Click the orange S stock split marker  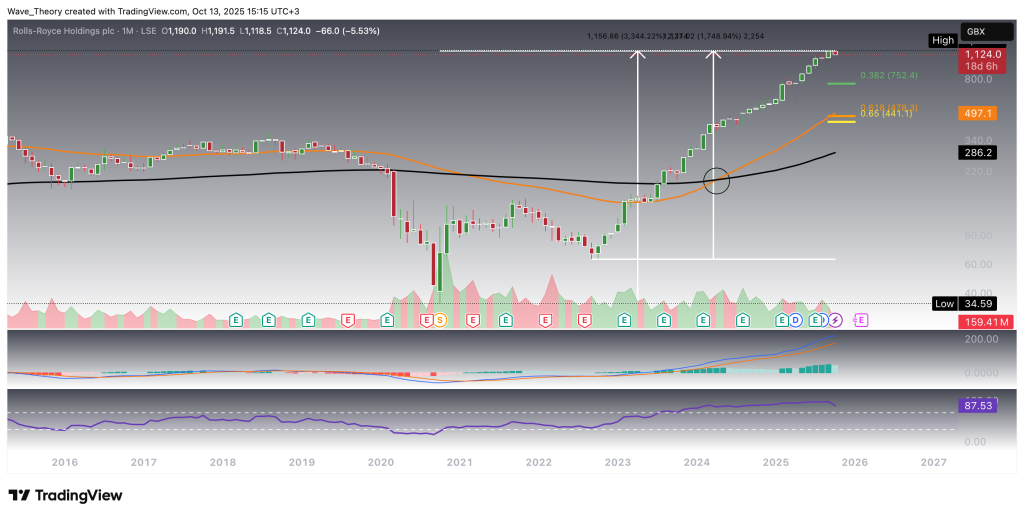point(439,320)
